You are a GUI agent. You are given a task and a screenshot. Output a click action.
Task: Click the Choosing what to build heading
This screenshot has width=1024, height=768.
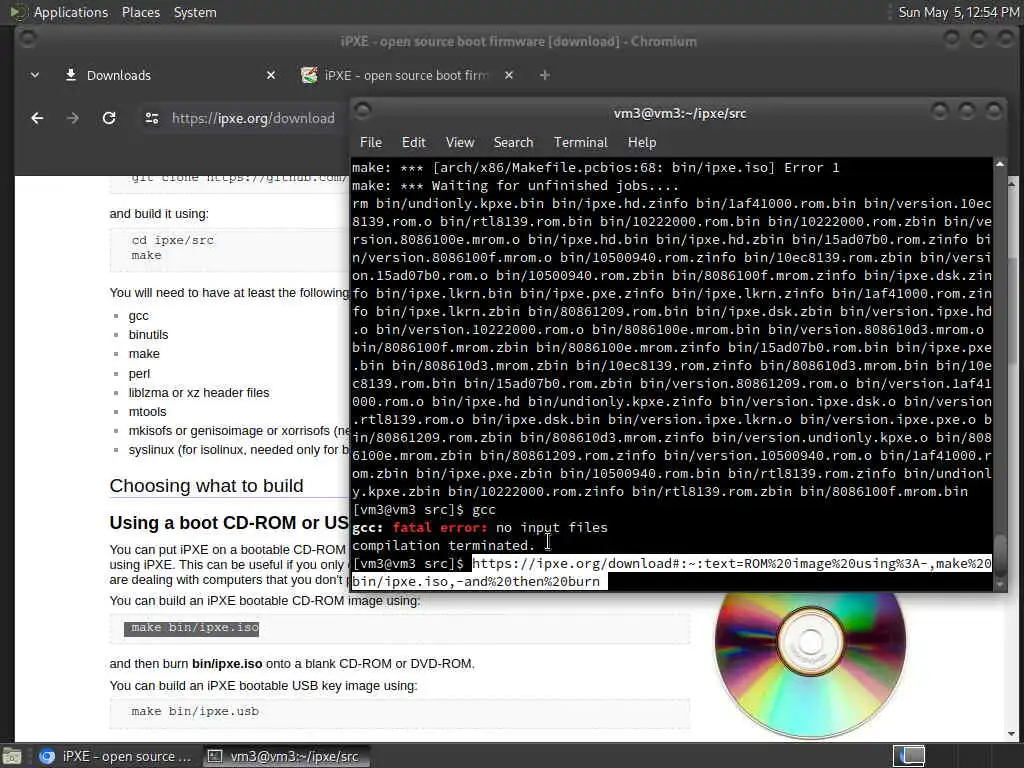[206, 486]
